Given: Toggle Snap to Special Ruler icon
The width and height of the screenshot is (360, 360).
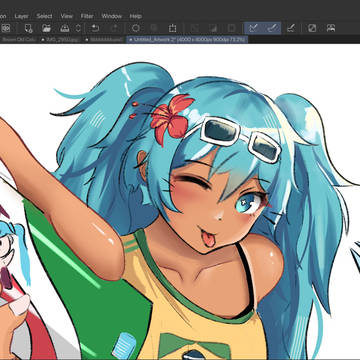Looking at the screenshot, I should [x=272, y=28].
